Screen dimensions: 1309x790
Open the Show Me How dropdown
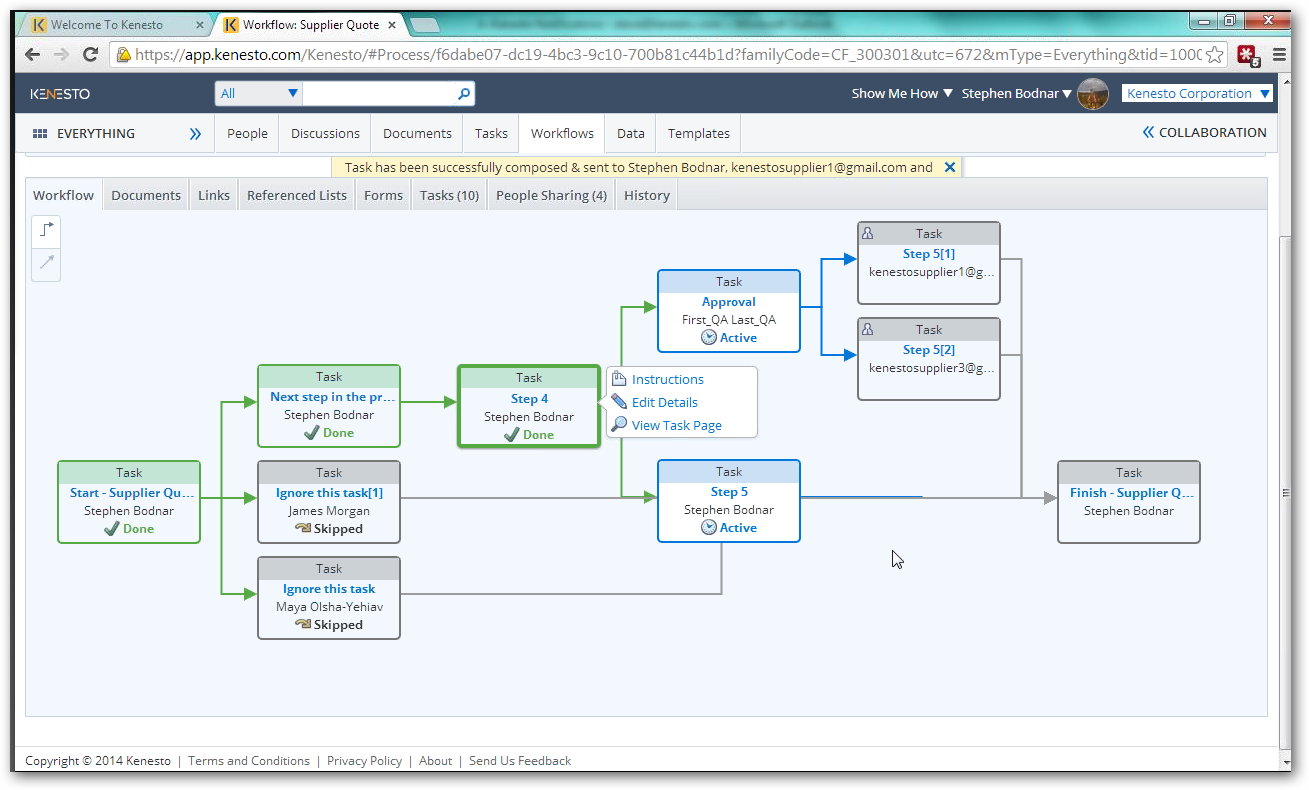click(902, 93)
